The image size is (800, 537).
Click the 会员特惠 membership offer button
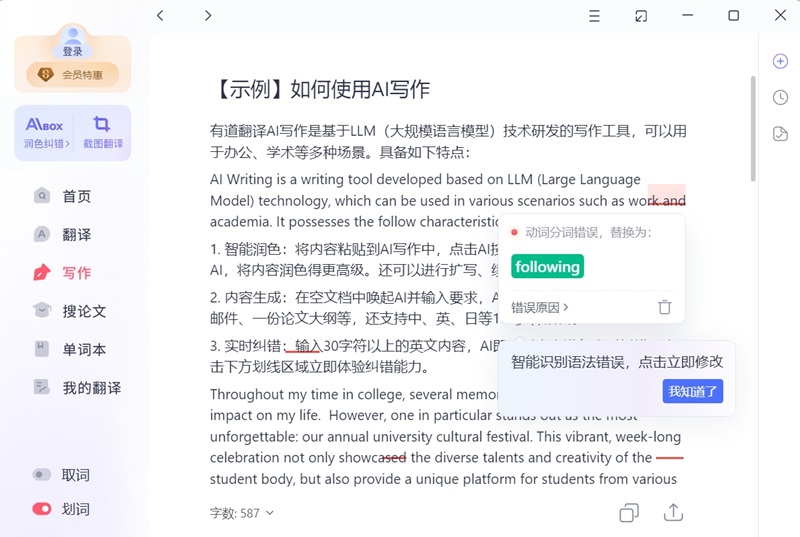[x=72, y=74]
